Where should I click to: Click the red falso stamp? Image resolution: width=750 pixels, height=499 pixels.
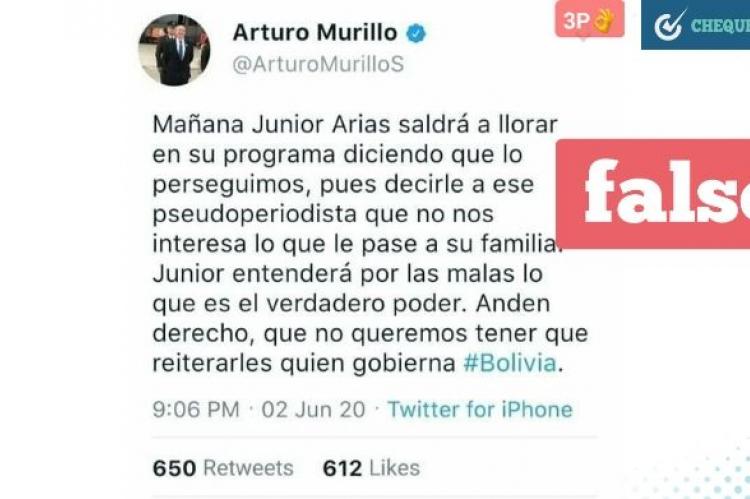point(653,193)
